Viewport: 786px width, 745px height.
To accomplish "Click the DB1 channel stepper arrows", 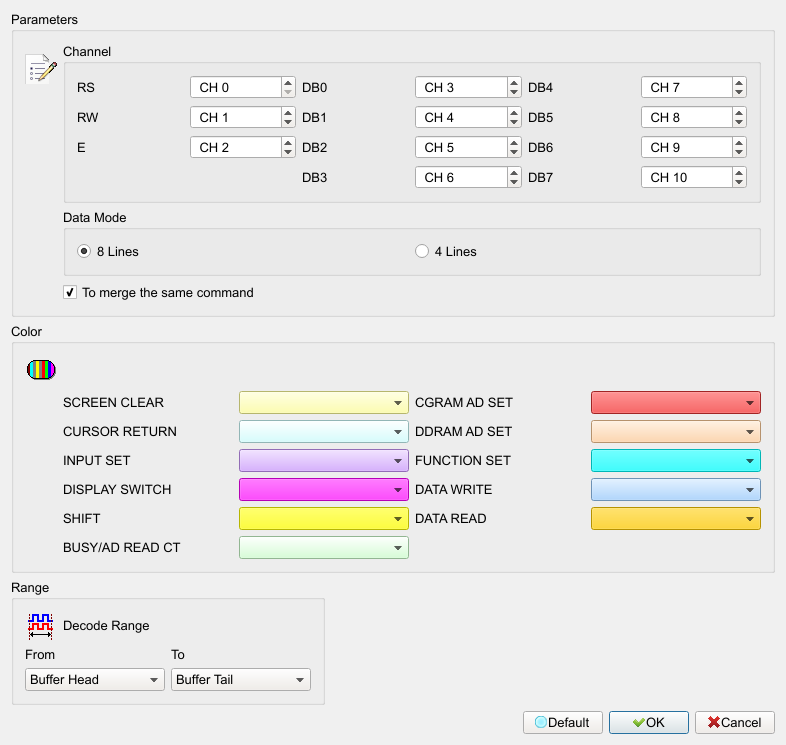I will point(514,117).
